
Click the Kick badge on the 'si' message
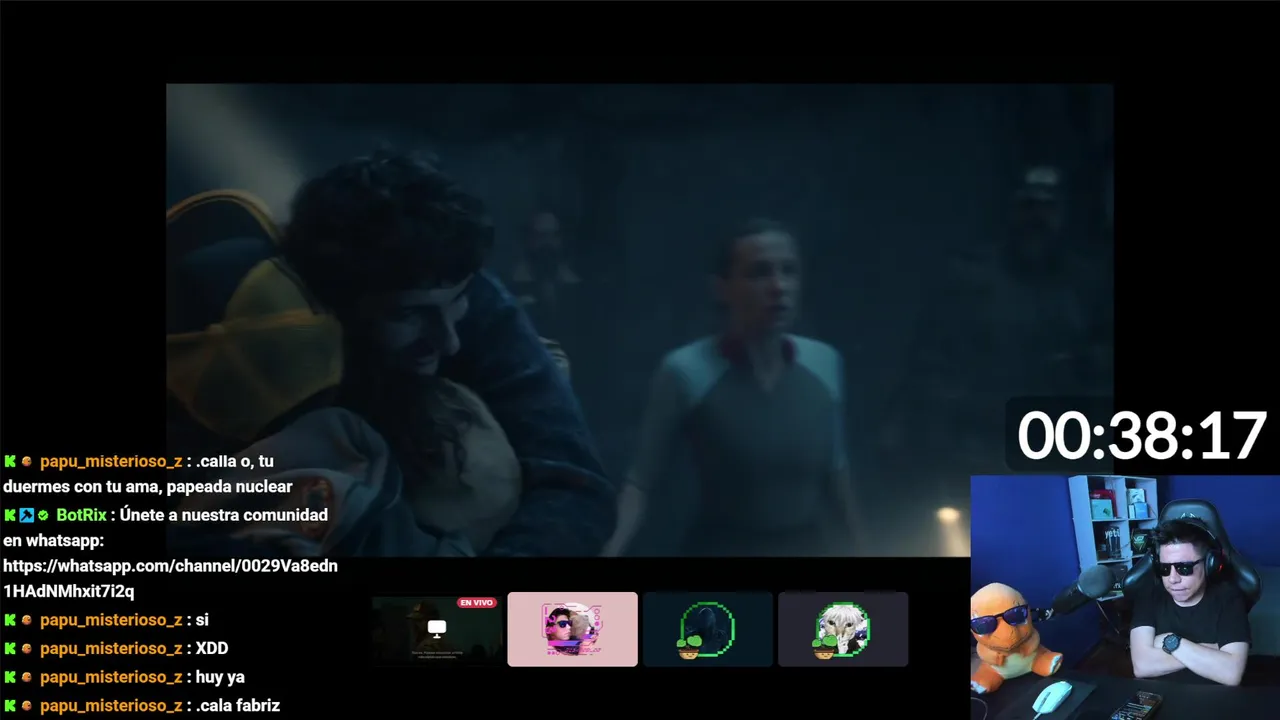point(10,620)
